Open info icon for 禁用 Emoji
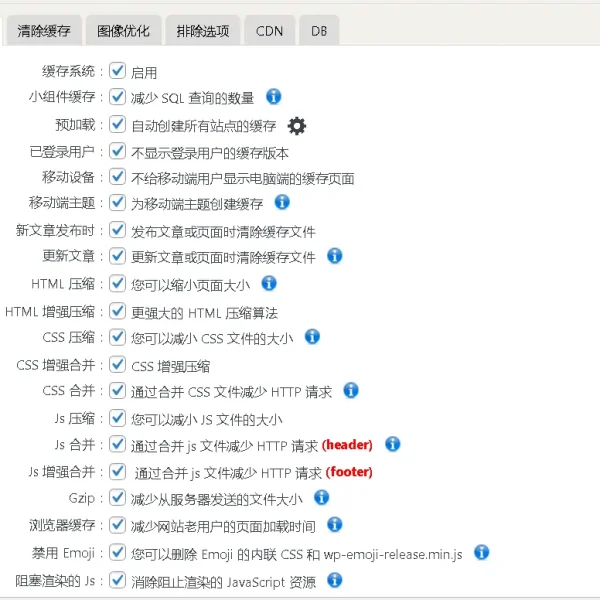 pos(481,552)
